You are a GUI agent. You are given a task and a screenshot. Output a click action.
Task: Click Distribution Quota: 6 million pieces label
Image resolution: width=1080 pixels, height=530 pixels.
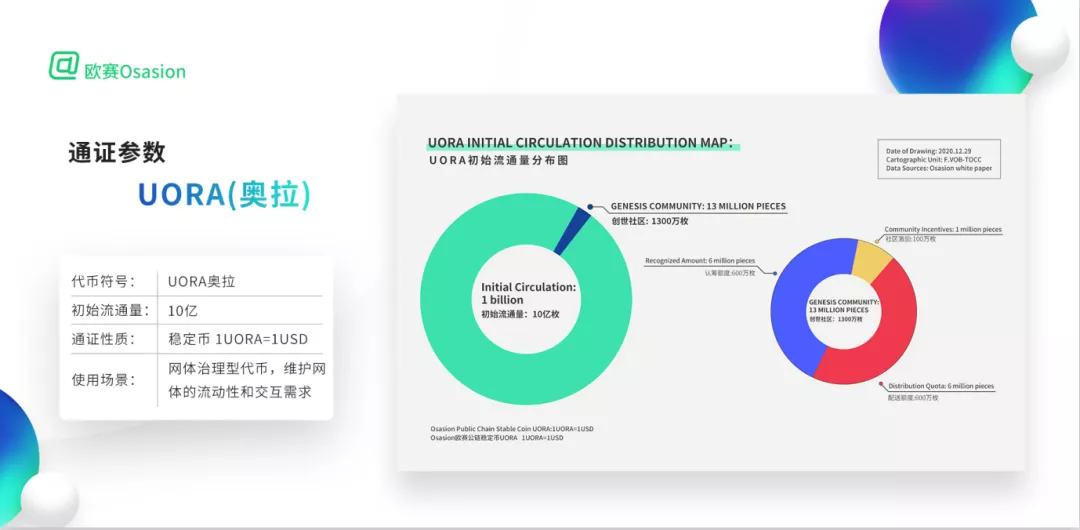pyautogui.click(x=941, y=386)
